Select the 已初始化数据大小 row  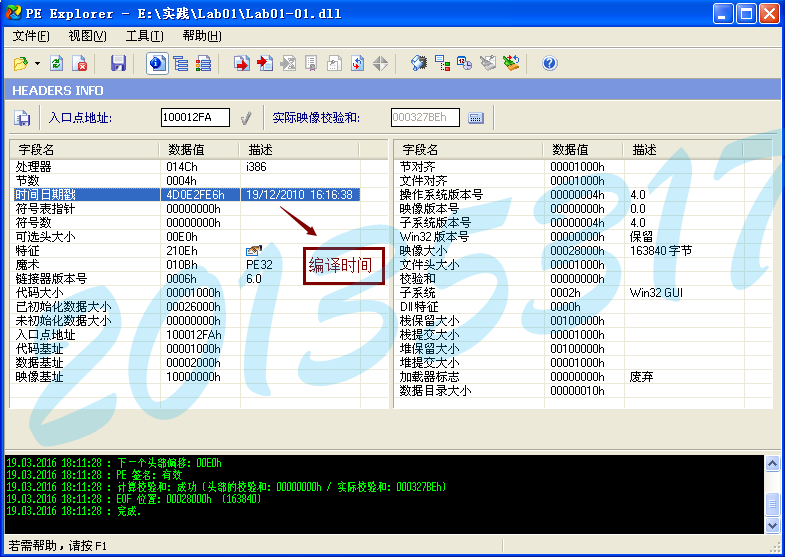[x=187, y=307]
